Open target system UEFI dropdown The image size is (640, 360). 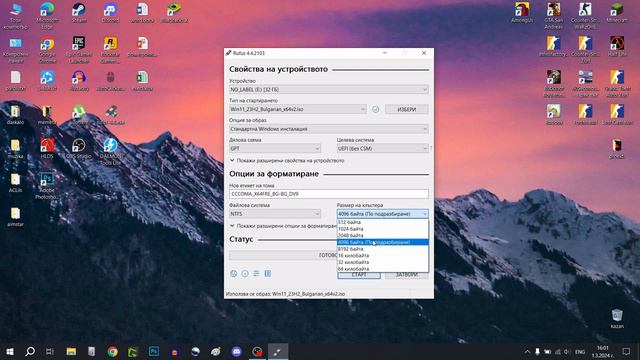(x=382, y=149)
